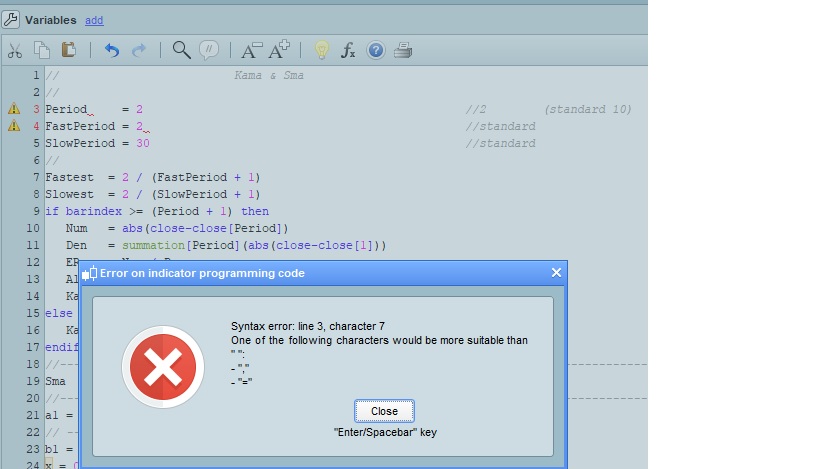Click the Copy icon in toolbar
Screen dimensions: 819x469
[42, 50]
